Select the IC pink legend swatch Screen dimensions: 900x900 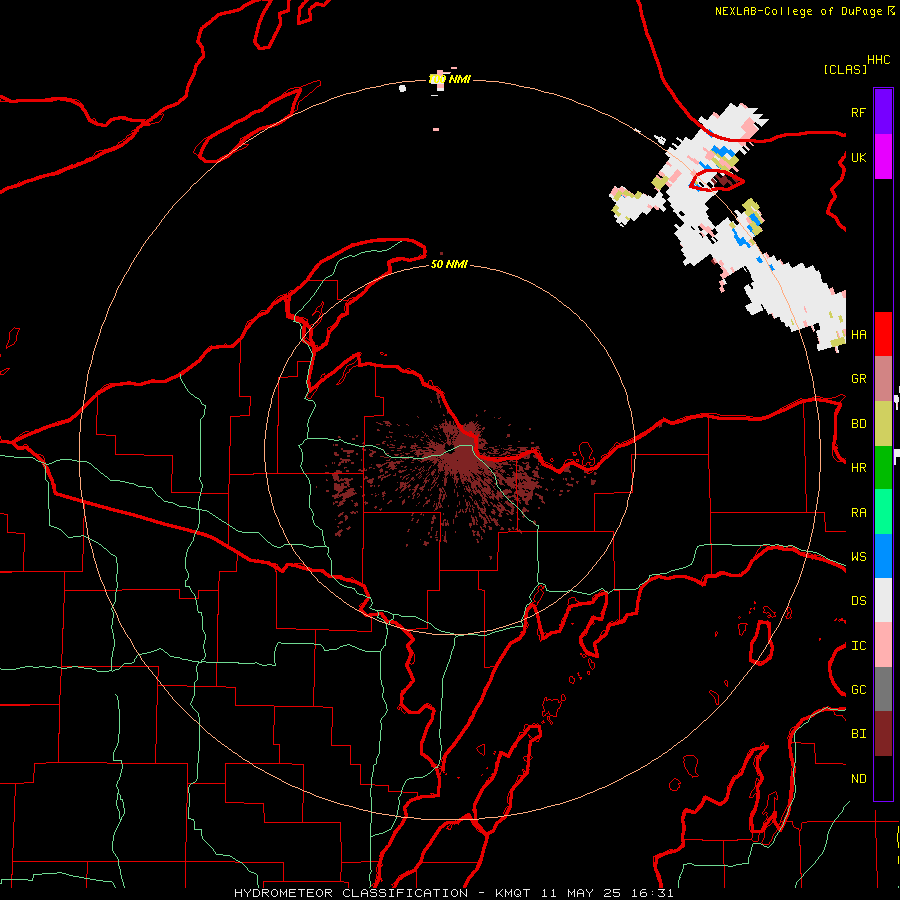tap(883, 645)
